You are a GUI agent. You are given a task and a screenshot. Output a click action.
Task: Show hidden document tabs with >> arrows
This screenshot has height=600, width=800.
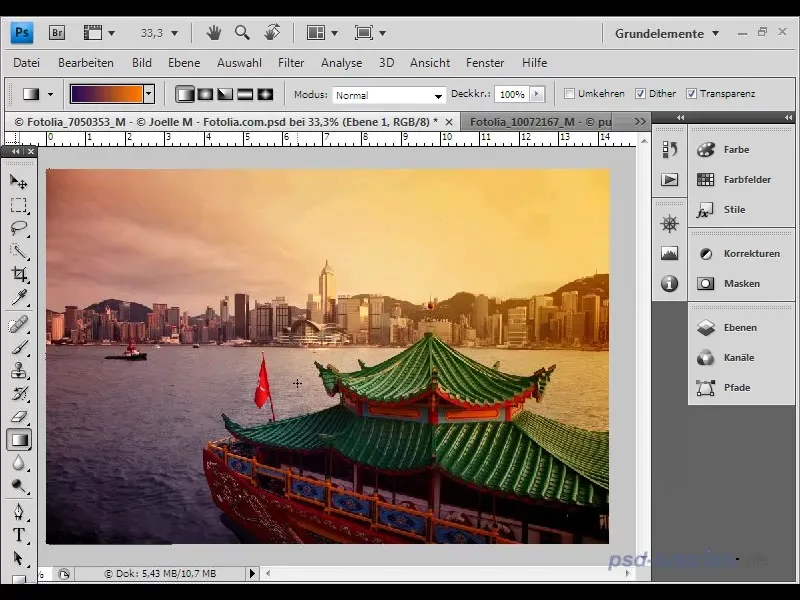tap(640, 121)
